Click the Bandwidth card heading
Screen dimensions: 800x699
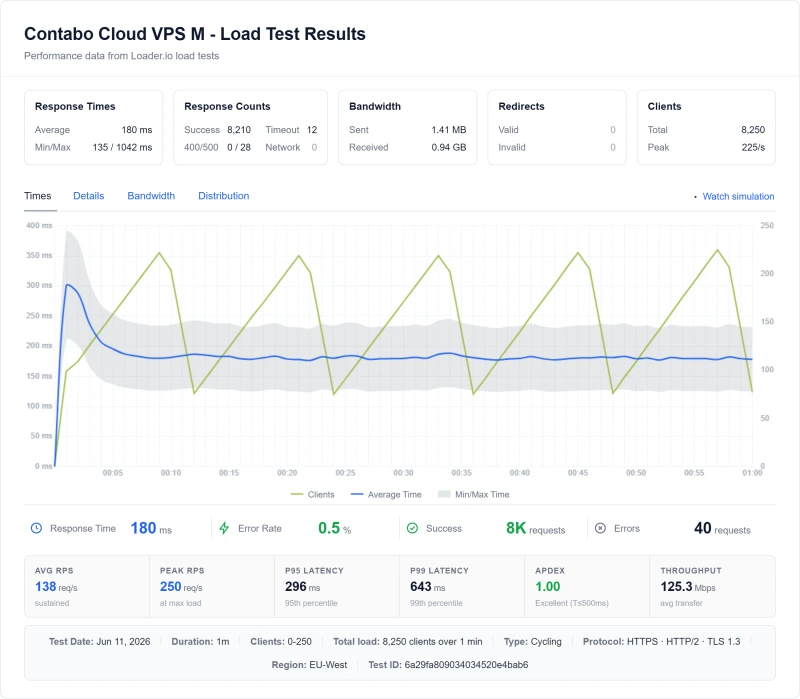[375, 106]
